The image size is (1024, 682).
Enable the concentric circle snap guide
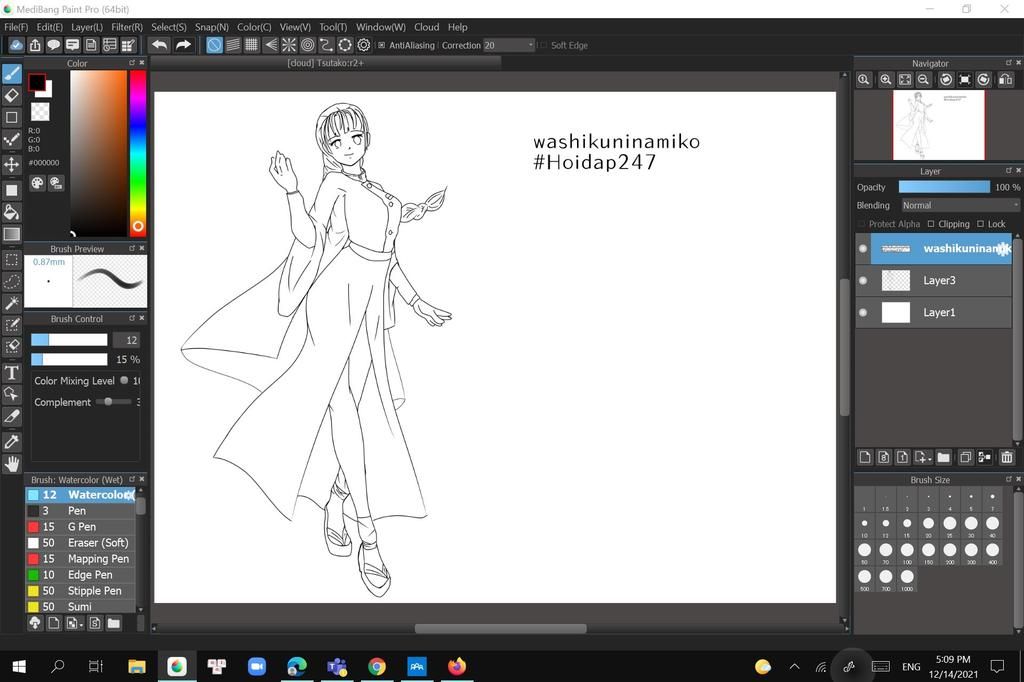coord(308,45)
